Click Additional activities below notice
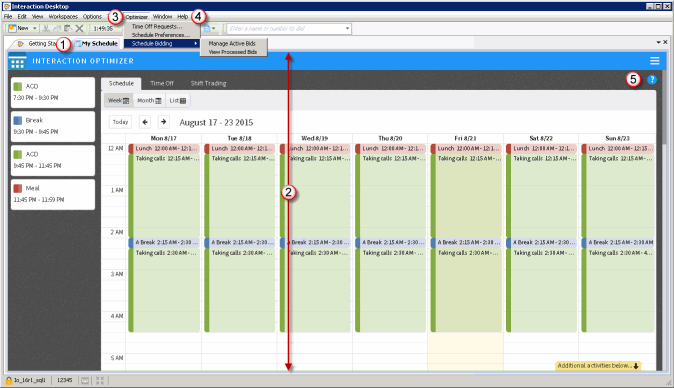The height and width of the screenshot is (388, 674). click(598, 366)
